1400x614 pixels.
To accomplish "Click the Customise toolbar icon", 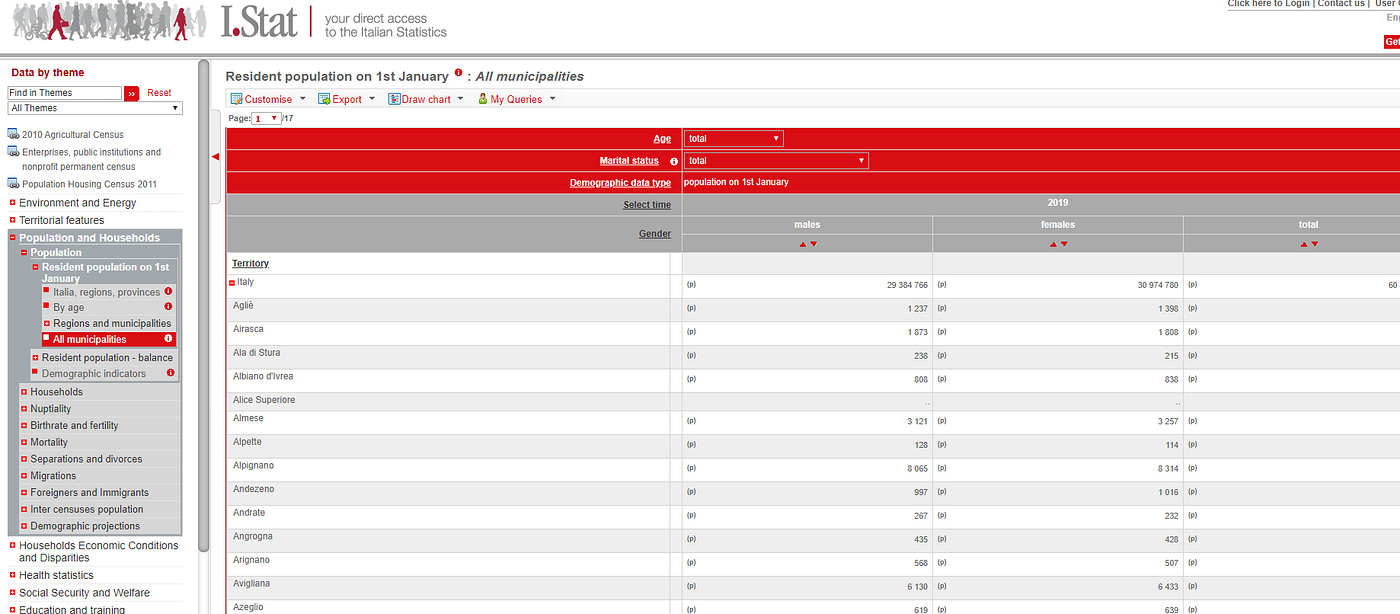I will click(236, 99).
